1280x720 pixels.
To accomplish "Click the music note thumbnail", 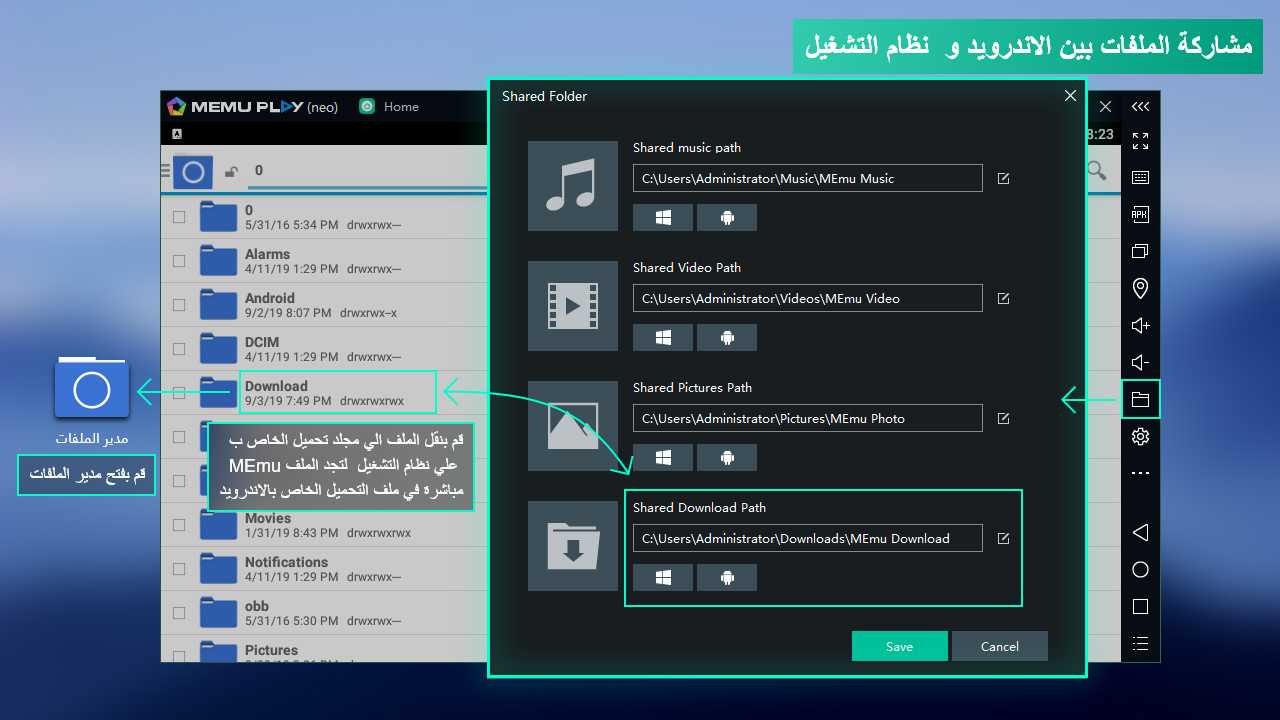I will (573, 186).
